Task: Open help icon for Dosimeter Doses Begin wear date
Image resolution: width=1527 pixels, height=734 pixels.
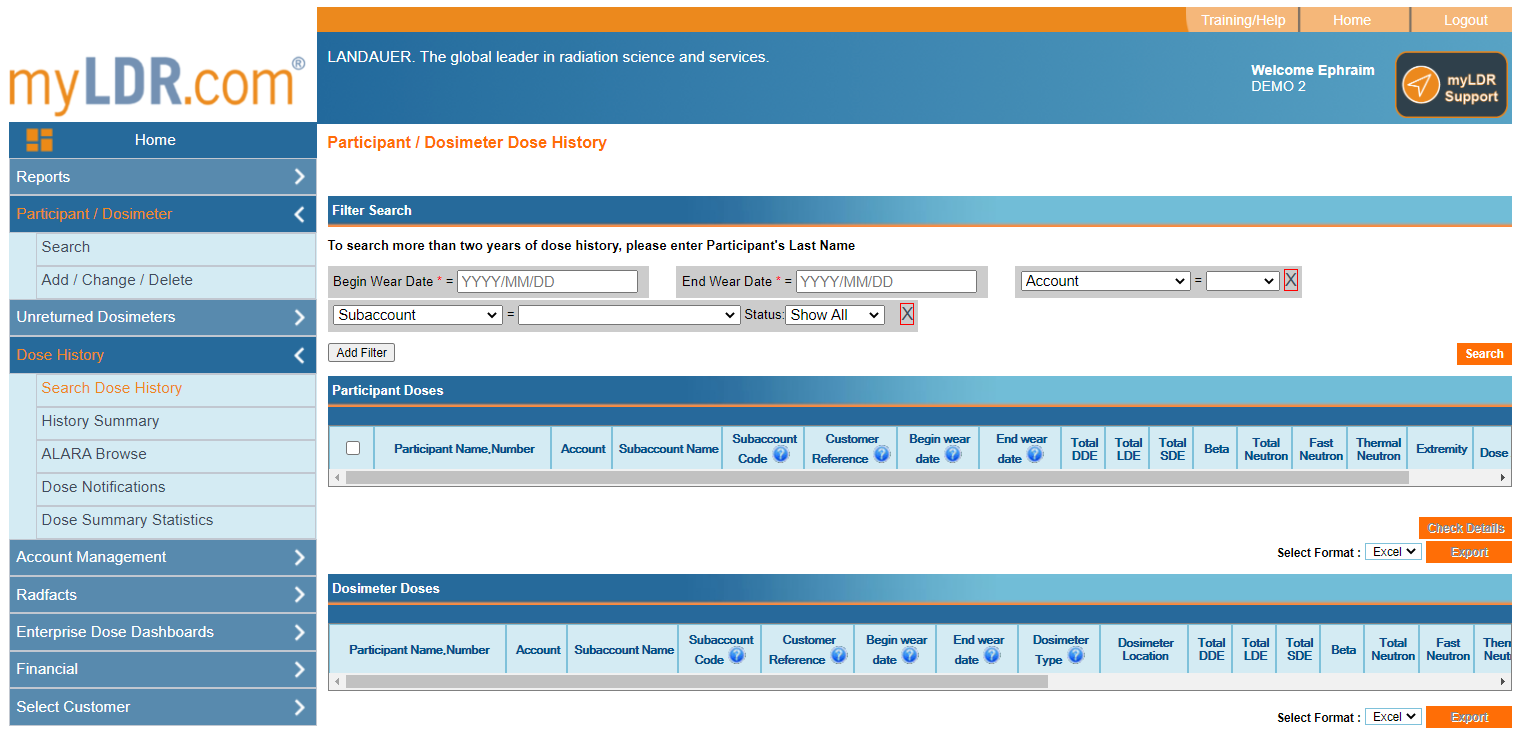Action: tap(909, 656)
